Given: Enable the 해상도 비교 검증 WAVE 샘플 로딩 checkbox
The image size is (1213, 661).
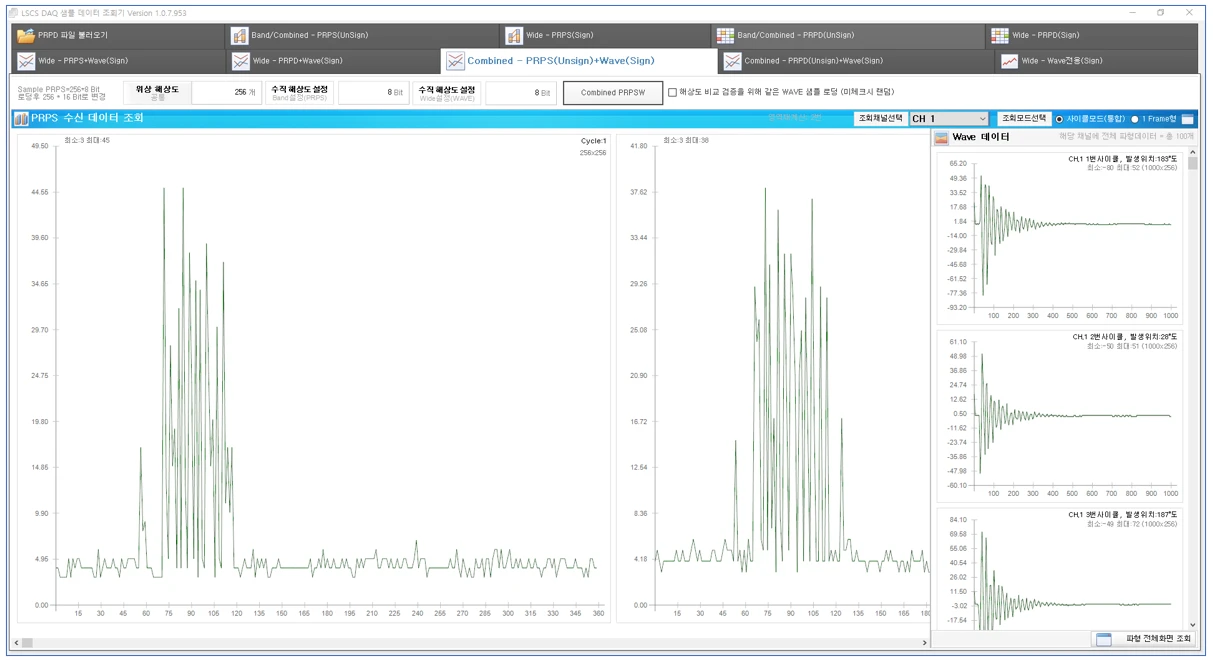Looking at the screenshot, I should click(x=672, y=93).
